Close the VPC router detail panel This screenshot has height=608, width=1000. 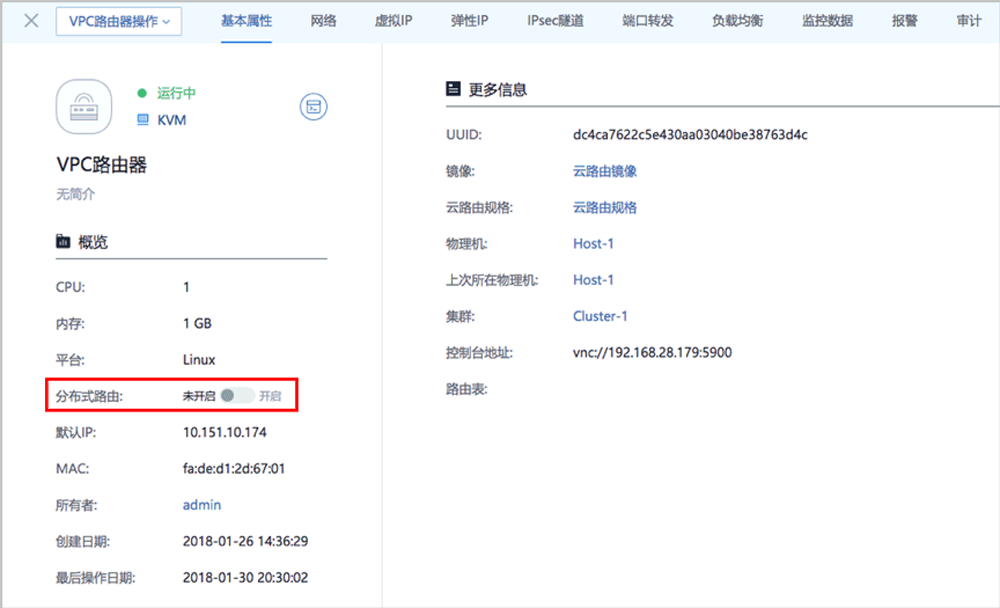coord(31,21)
